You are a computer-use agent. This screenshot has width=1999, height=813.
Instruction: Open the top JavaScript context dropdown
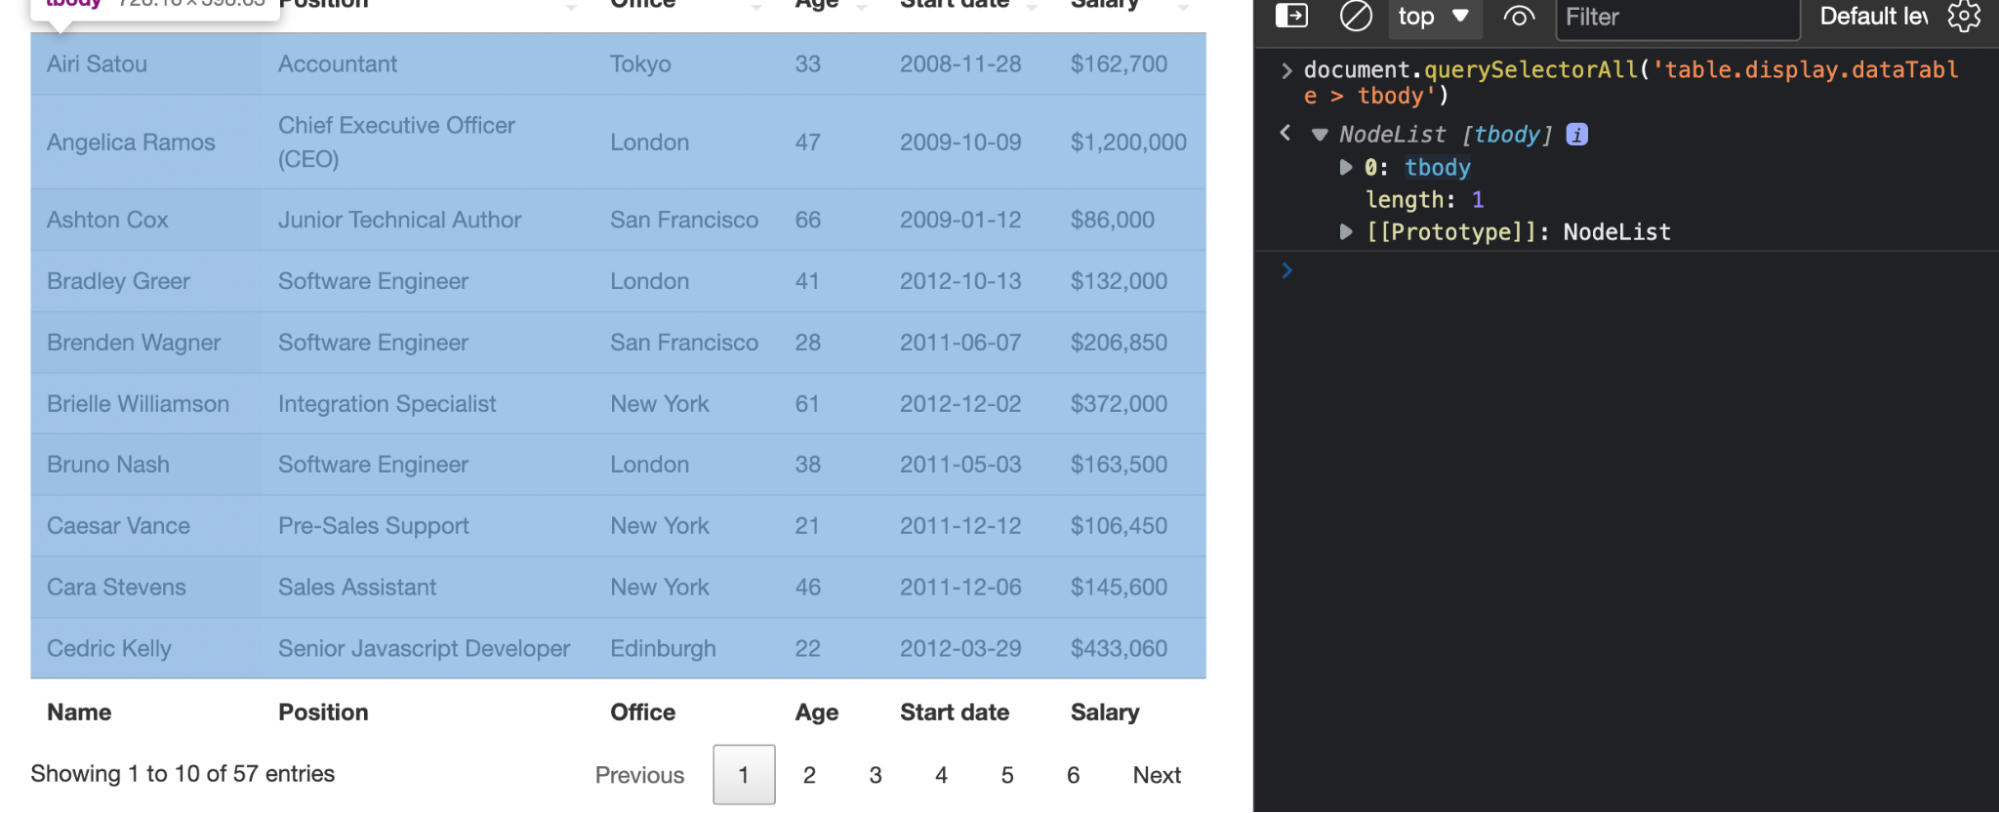[1433, 16]
